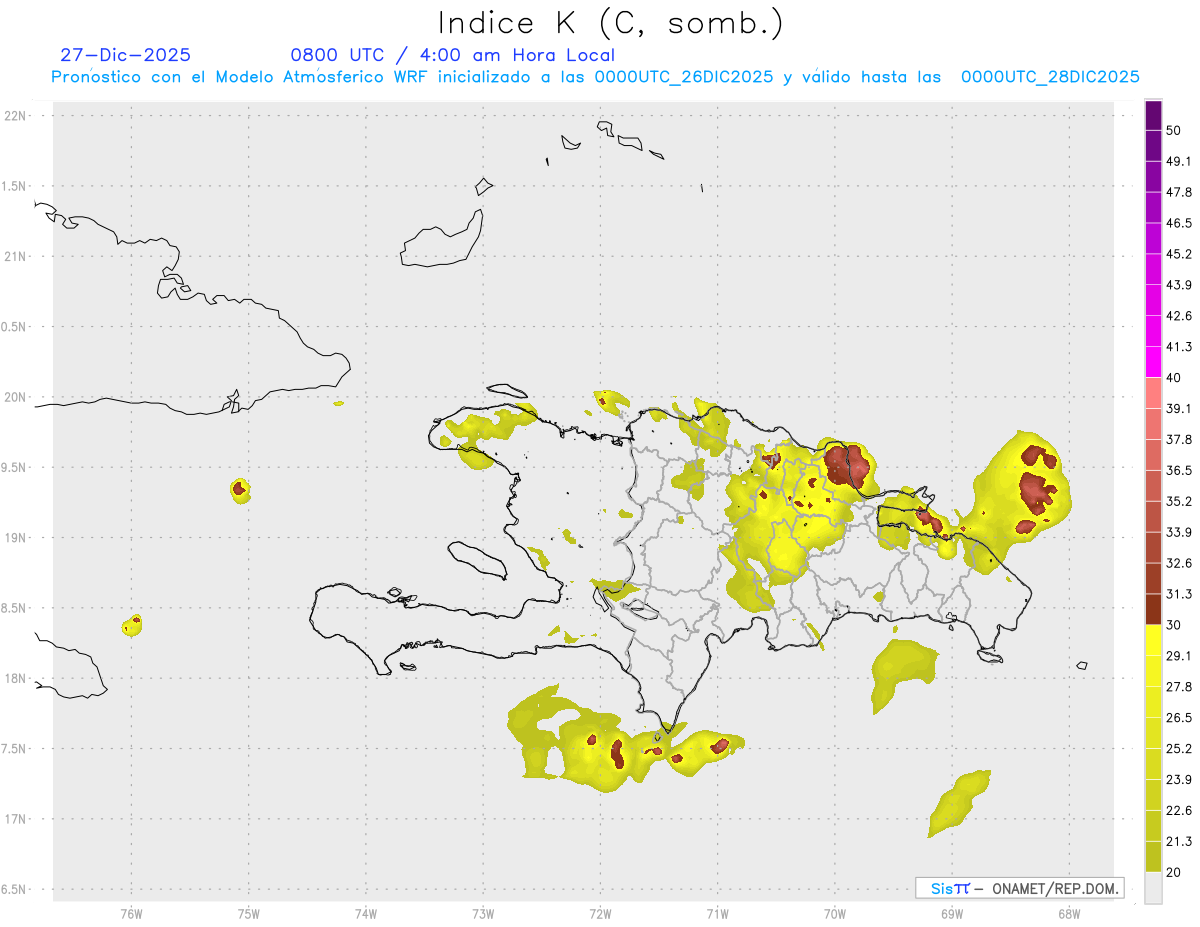Click the colorbar label "31.3"
Viewport: 1200px width, 927px height.
pos(1178,594)
